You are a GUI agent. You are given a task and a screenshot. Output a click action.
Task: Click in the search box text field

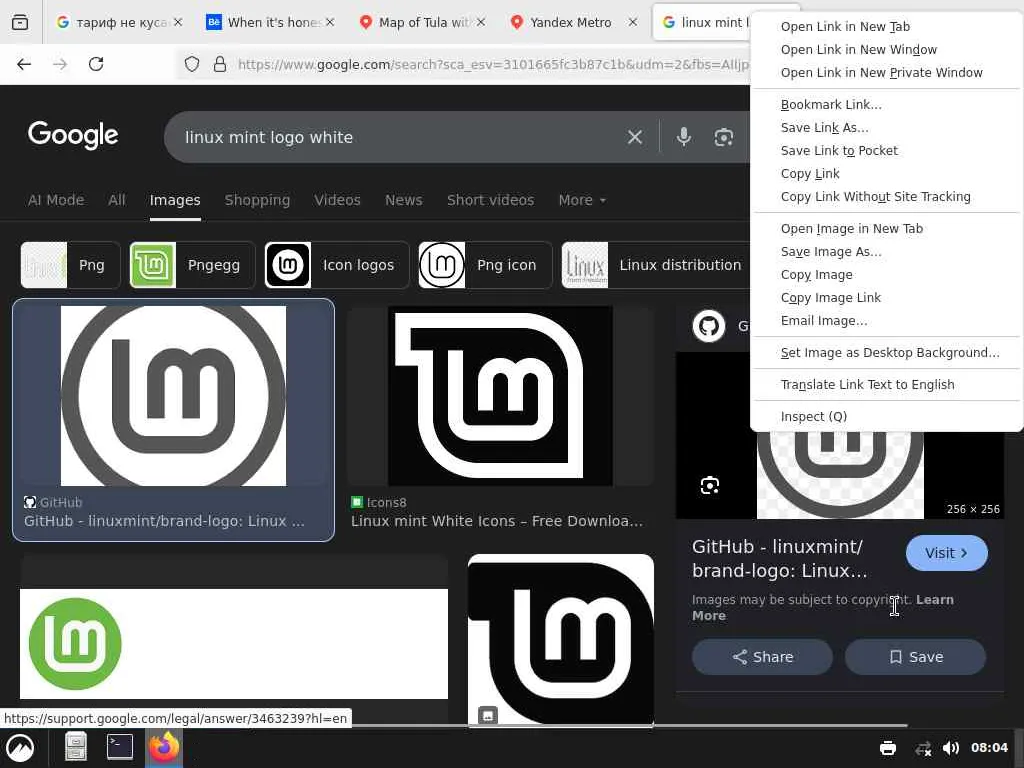398,137
